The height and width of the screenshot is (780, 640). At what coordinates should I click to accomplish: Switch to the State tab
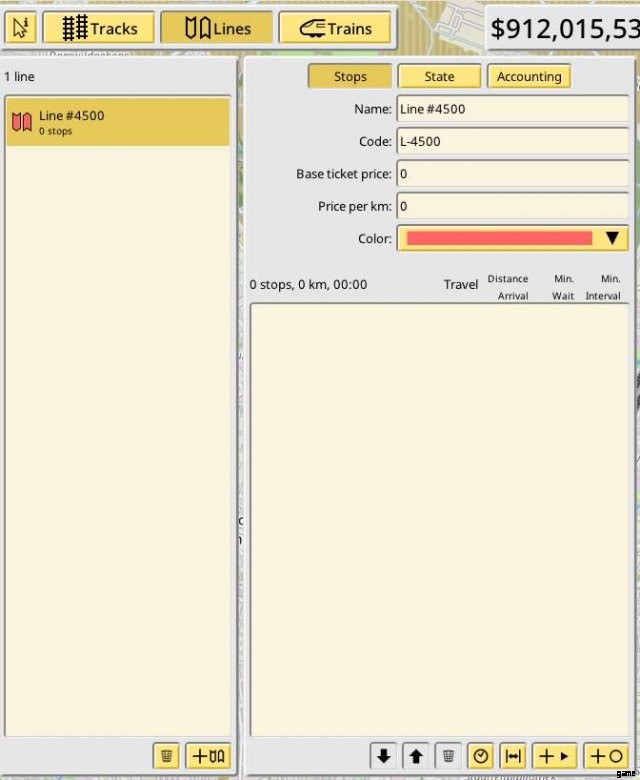[x=439, y=76]
